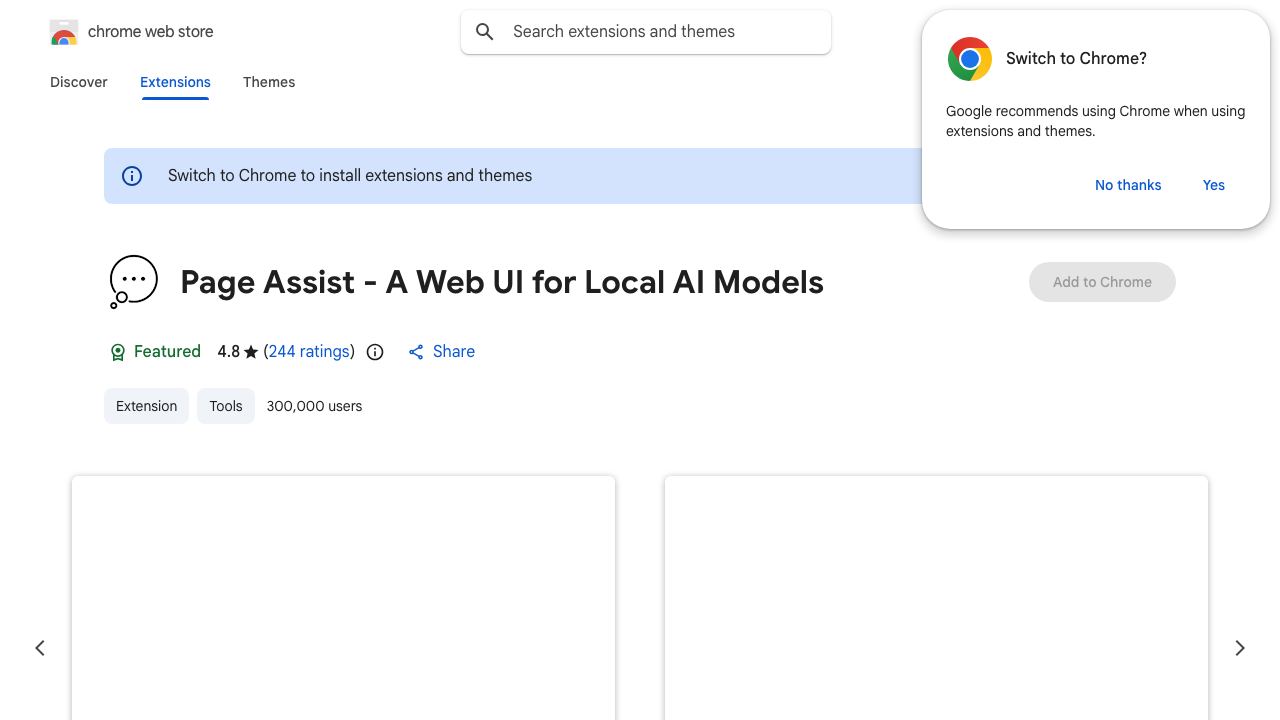Open the Discover tab
This screenshot has height=720, width=1280.
(79, 82)
